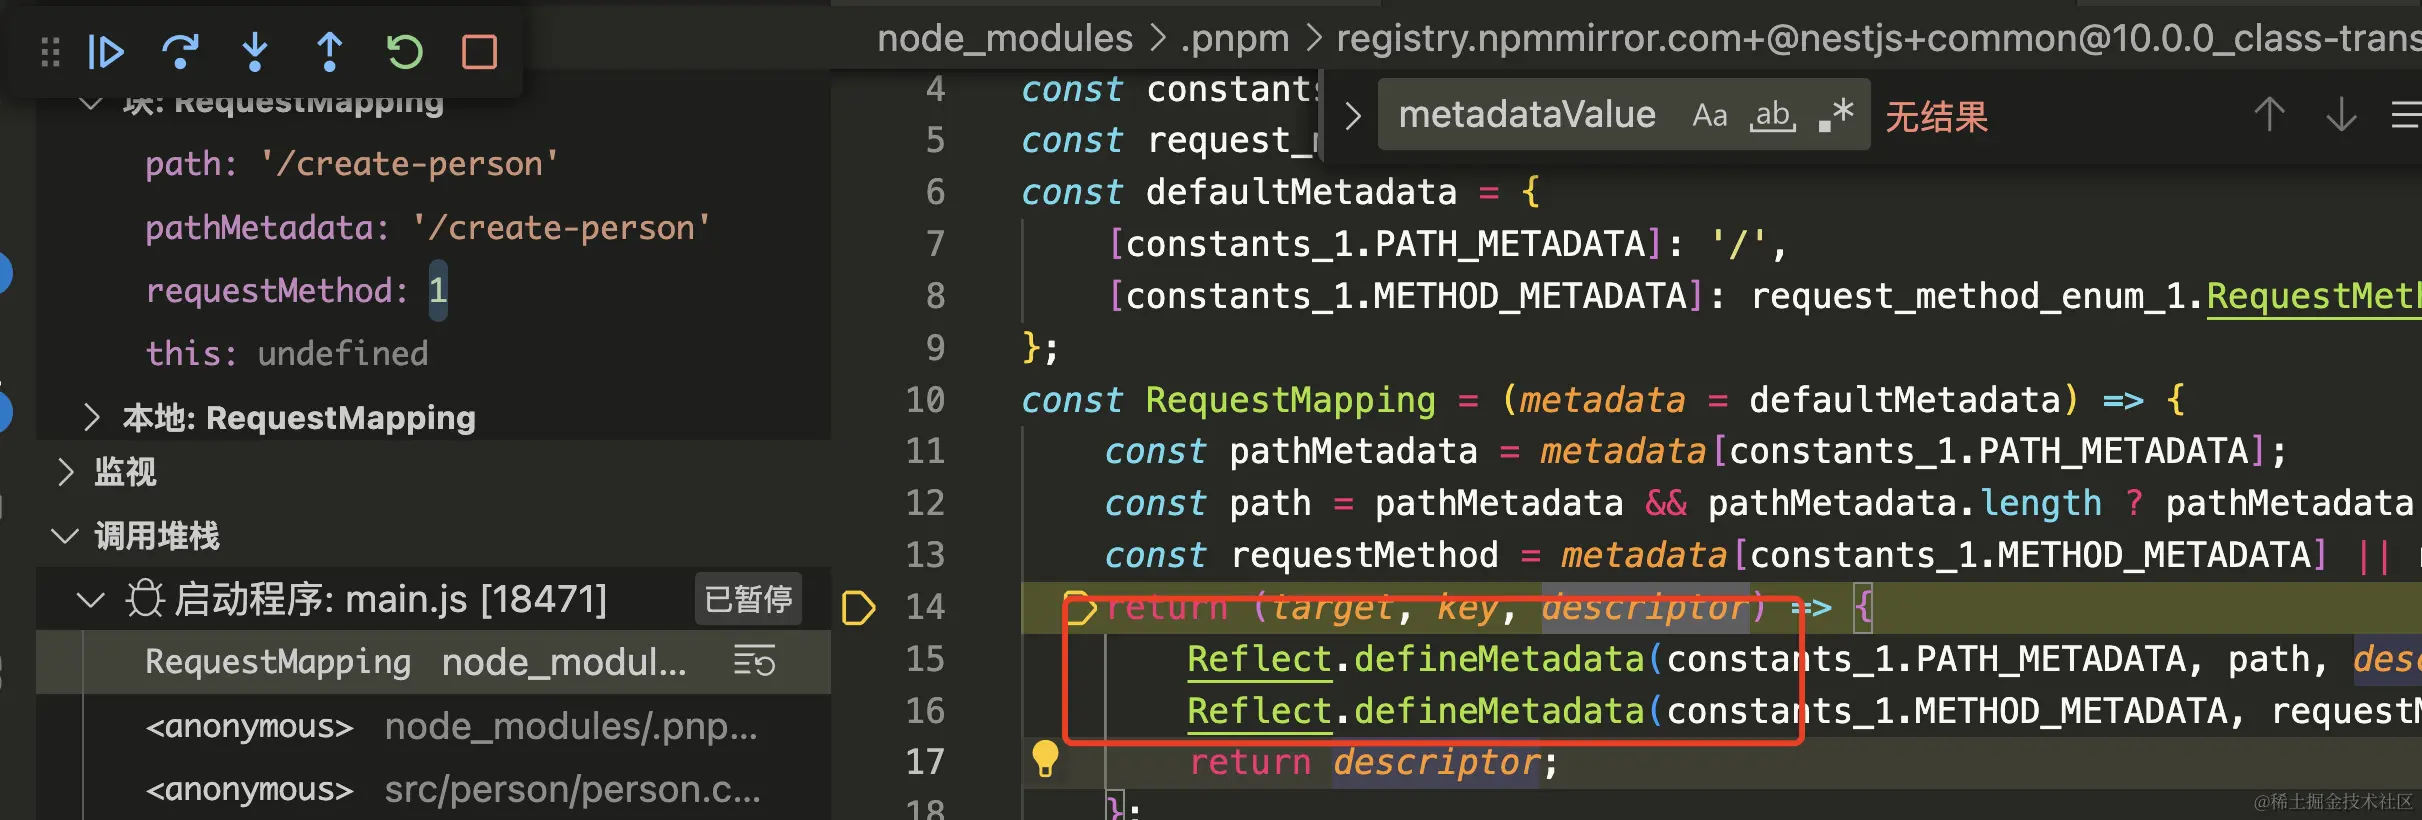Click return descriptor statement on line 17
2422x820 pixels.
[1373, 762]
